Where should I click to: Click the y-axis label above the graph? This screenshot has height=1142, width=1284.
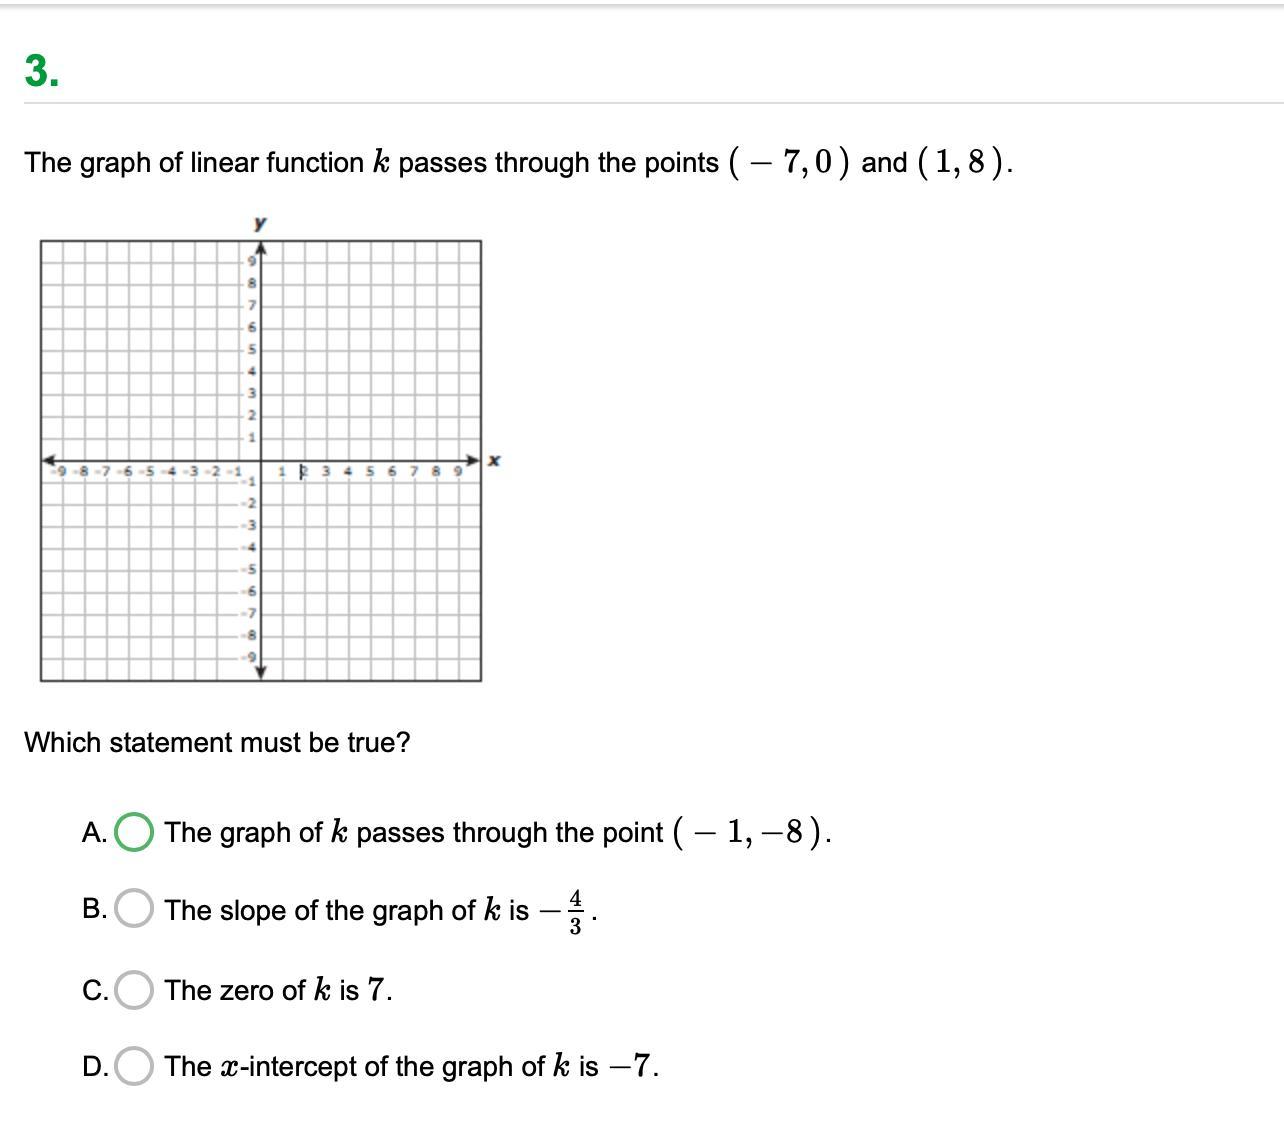click(260, 223)
